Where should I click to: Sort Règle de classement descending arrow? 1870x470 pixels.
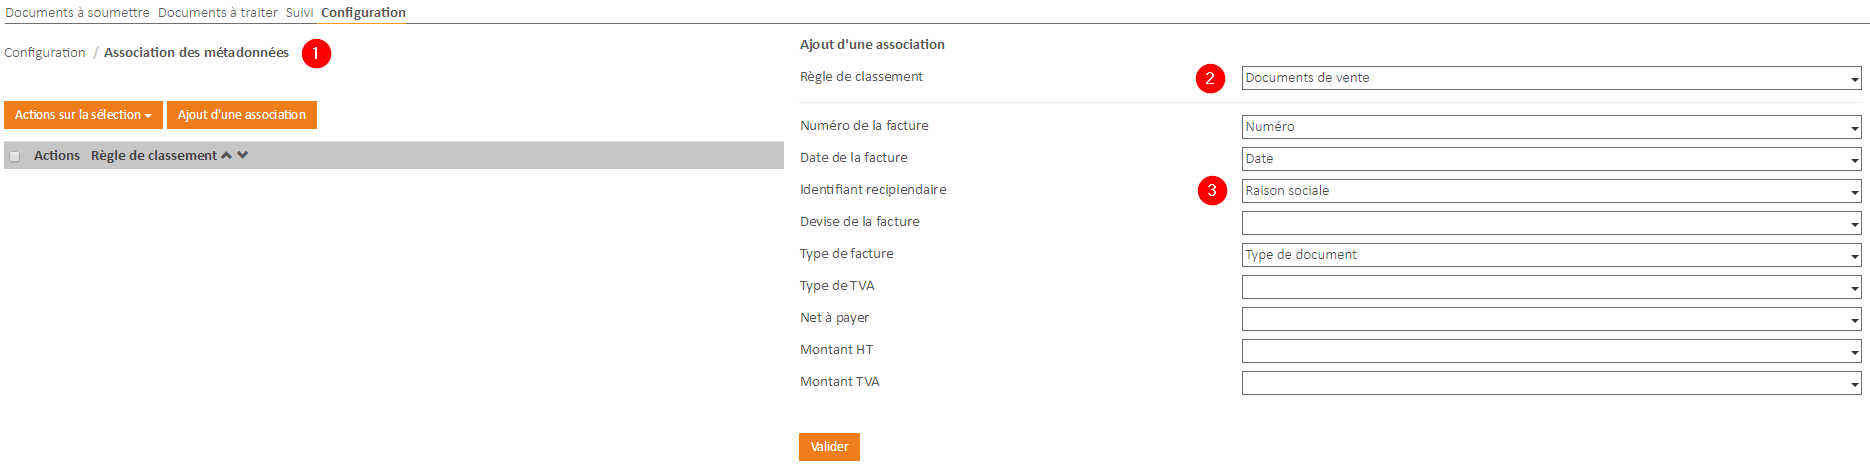pos(242,155)
